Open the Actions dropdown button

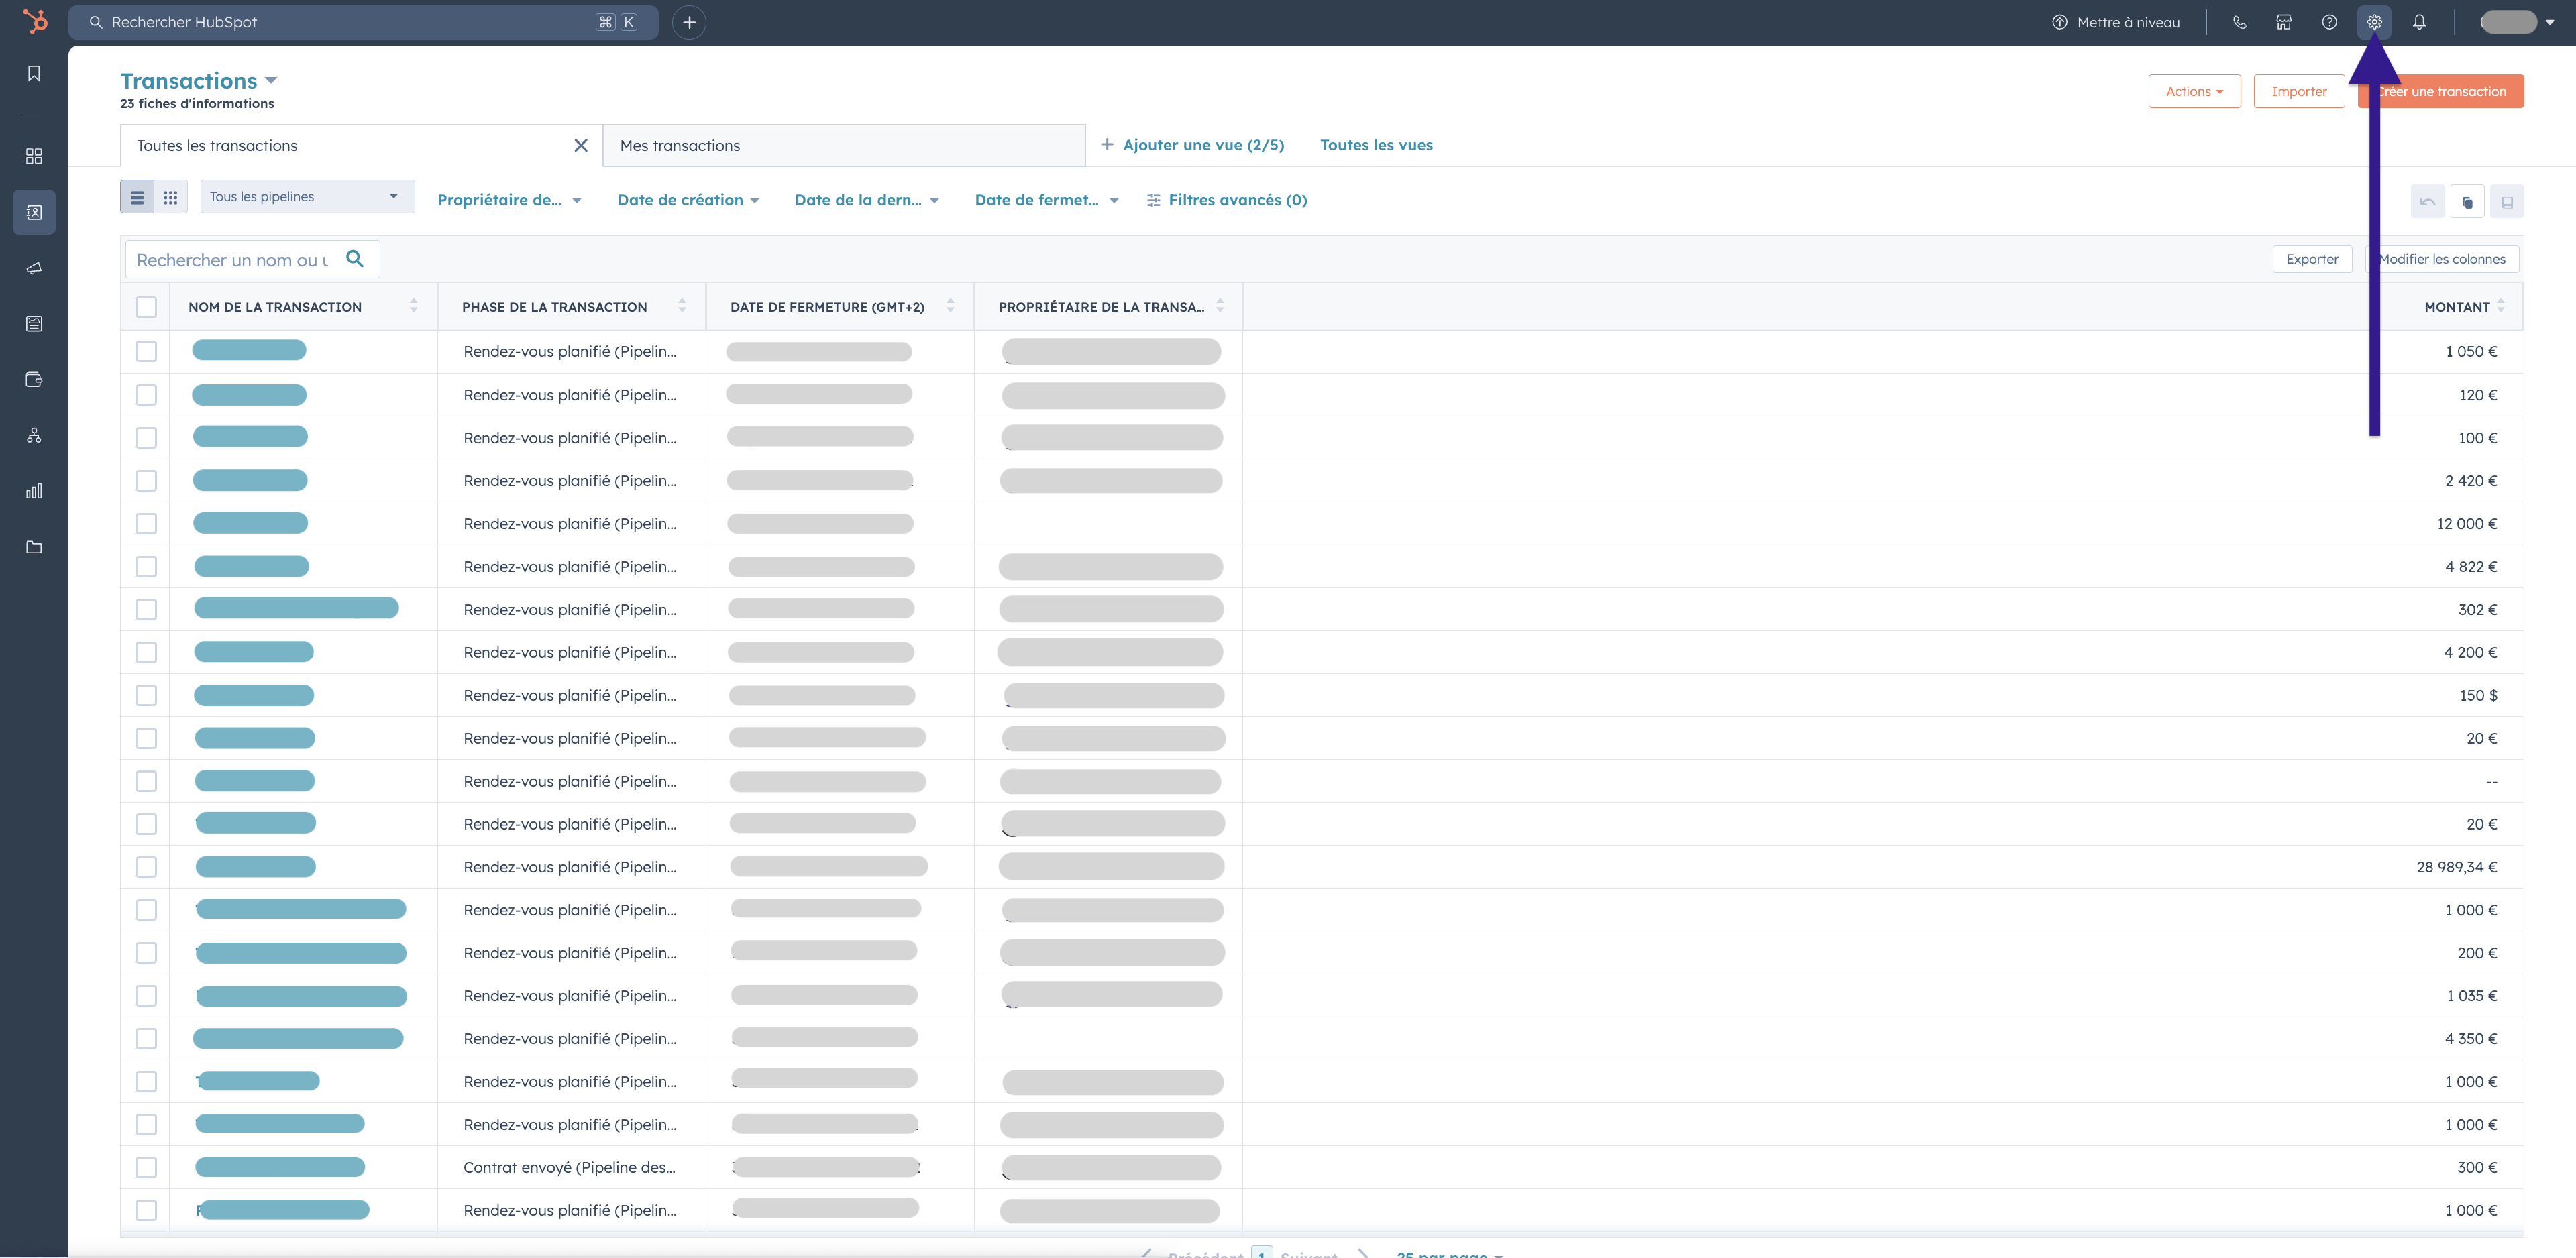tap(2193, 91)
